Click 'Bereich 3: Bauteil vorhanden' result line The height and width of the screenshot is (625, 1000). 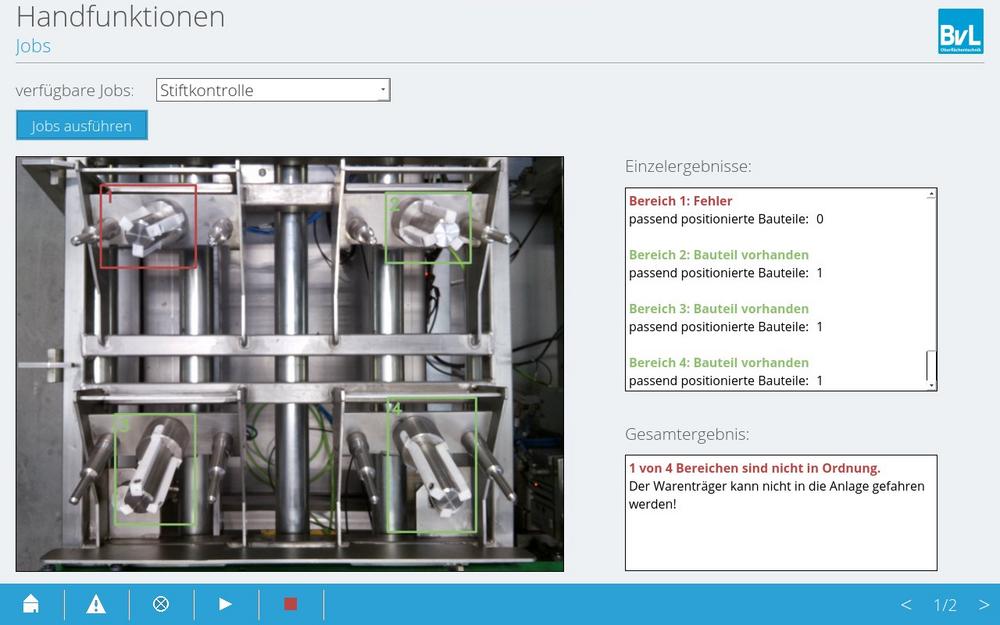tap(719, 309)
